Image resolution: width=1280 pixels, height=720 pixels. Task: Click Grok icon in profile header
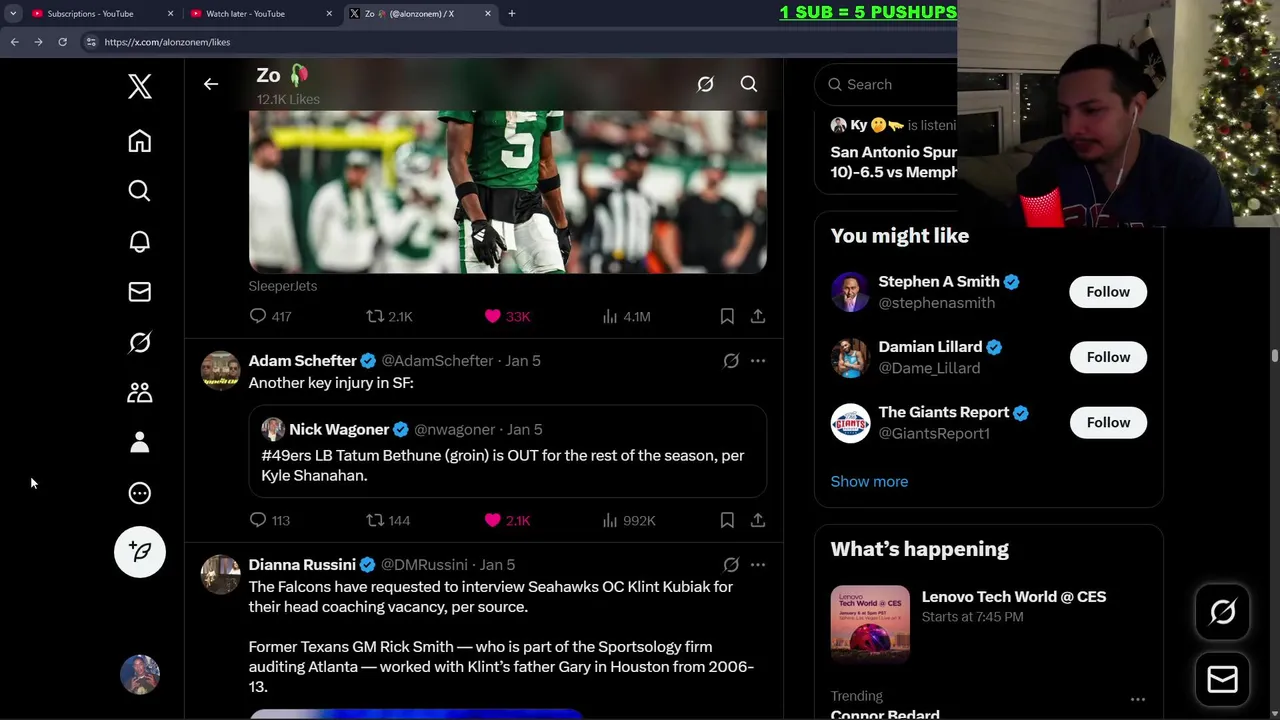(705, 85)
